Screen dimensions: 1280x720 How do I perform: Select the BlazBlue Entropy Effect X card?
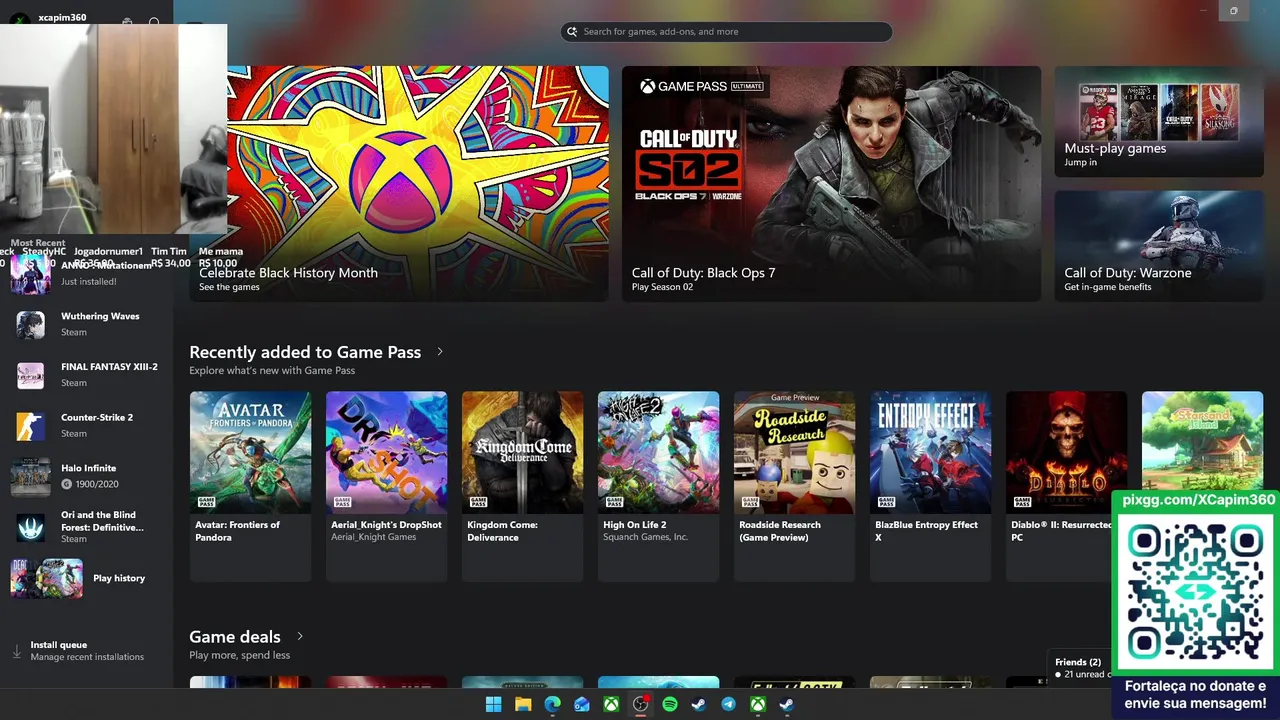930,486
